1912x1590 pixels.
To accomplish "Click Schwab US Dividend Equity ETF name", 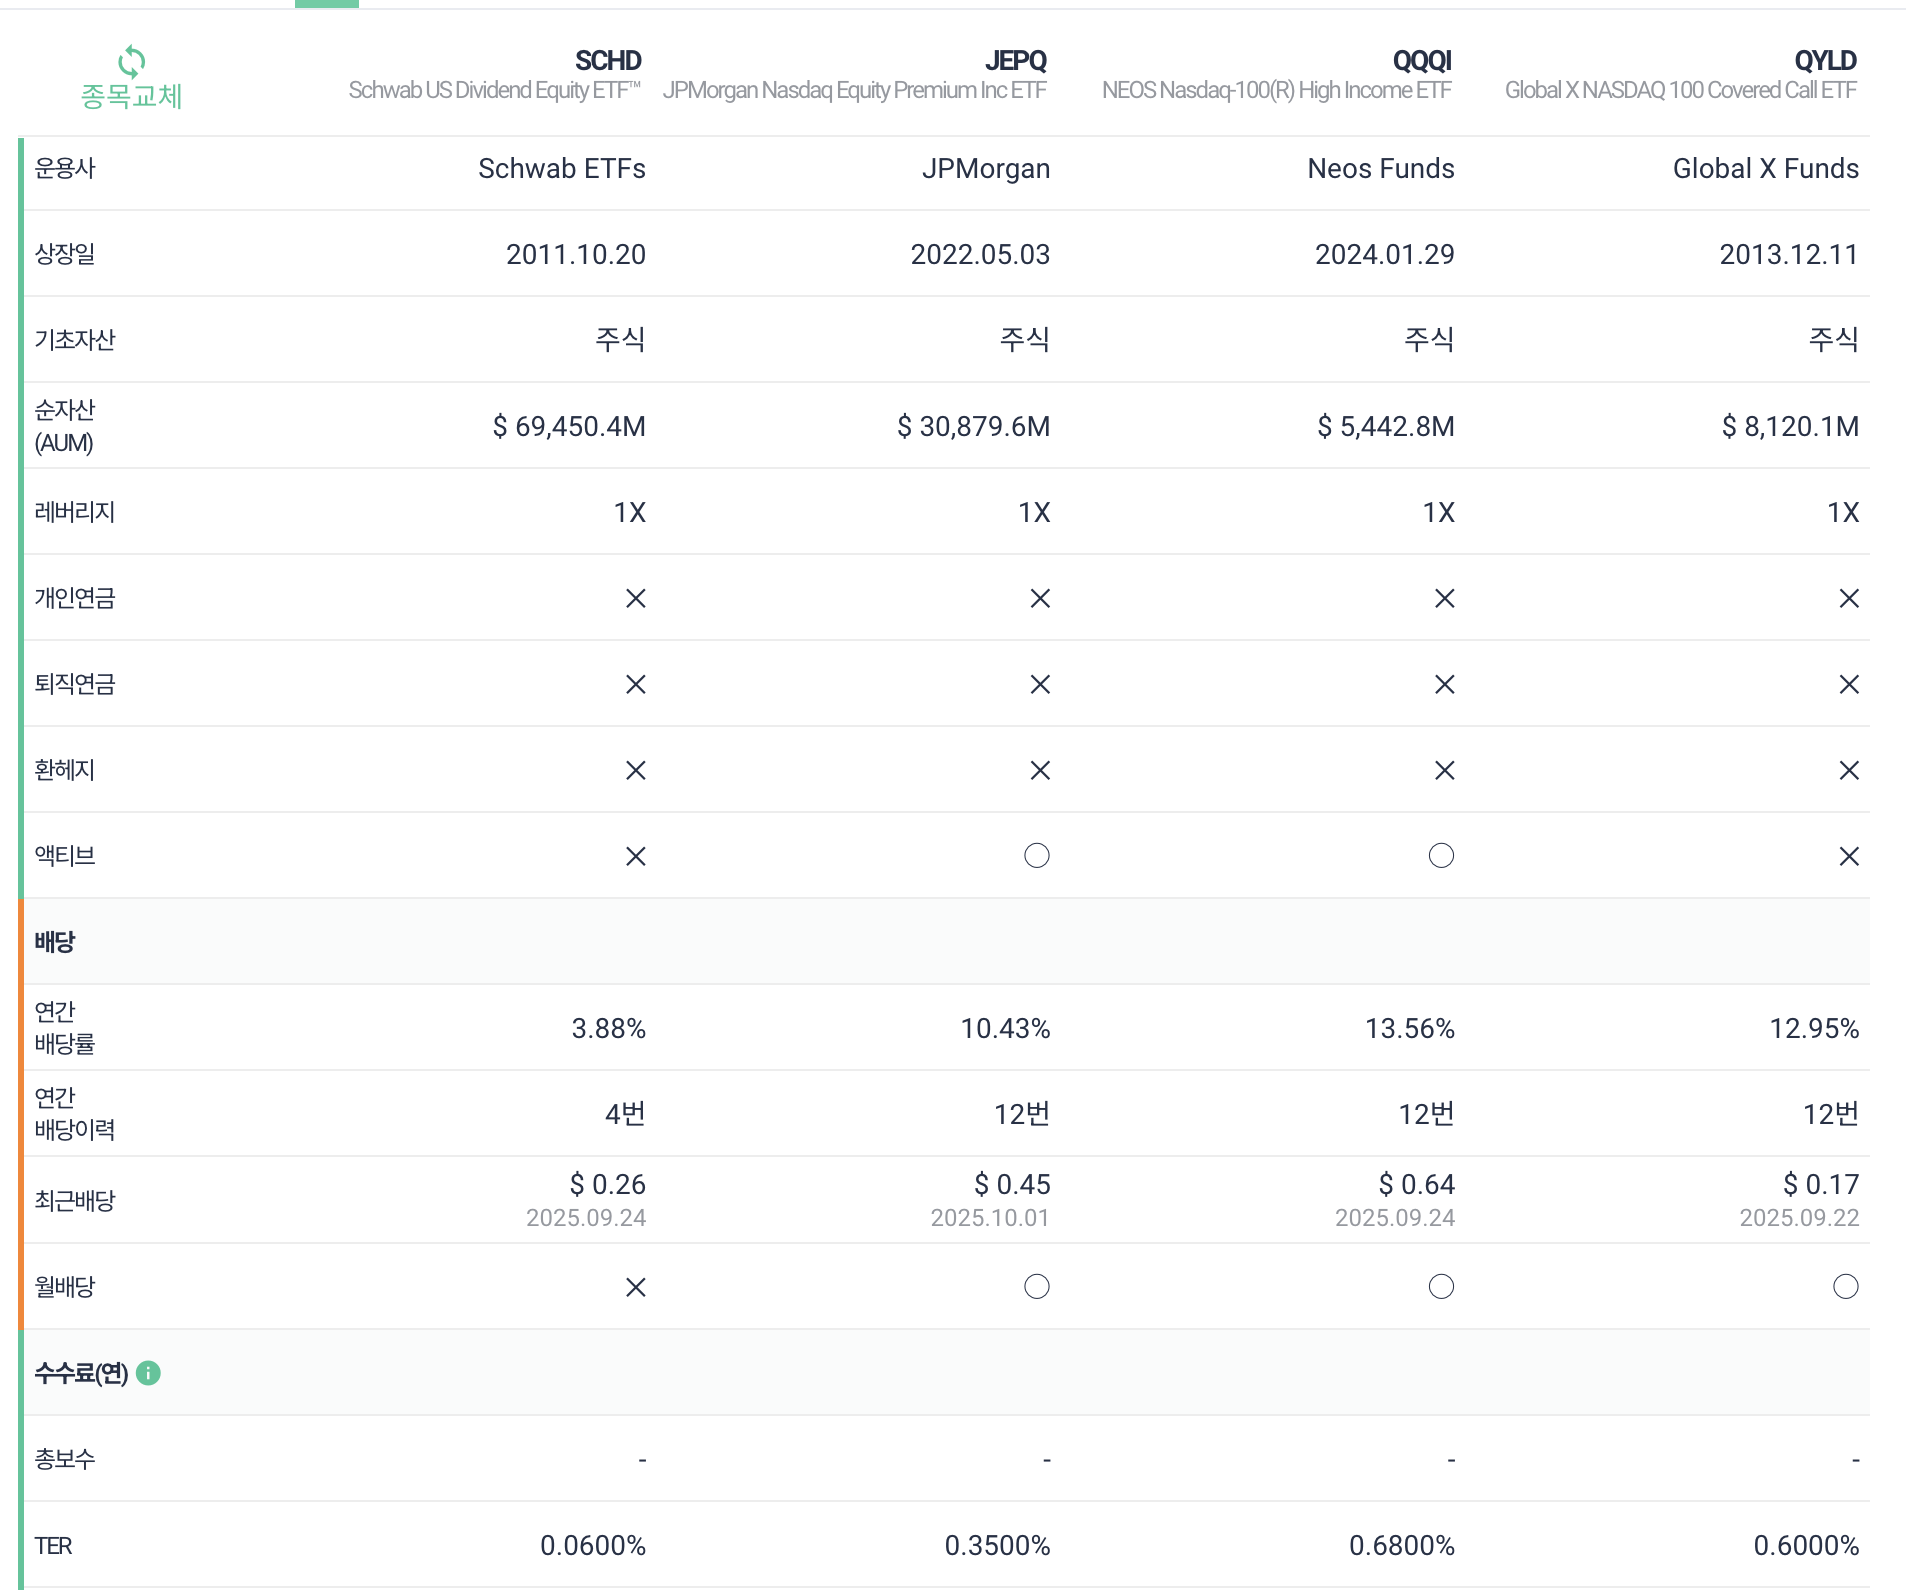I will coord(494,91).
